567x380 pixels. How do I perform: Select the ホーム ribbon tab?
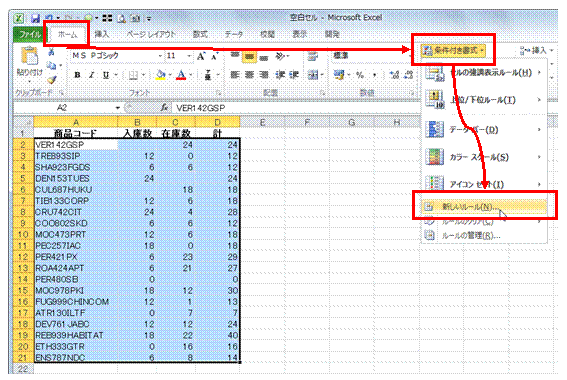tap(68, 35)
